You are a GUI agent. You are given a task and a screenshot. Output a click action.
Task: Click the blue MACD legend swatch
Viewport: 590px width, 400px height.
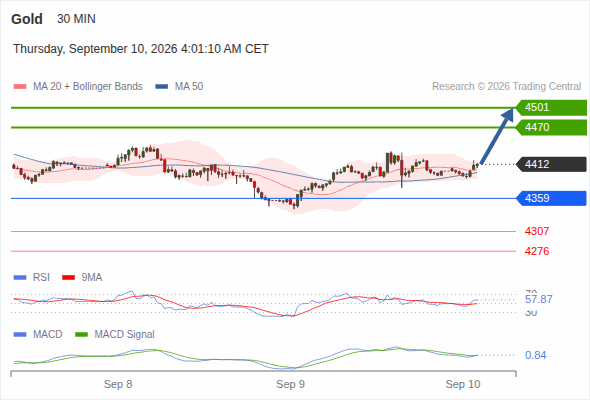pyautogui.click(x=20, y=335)
